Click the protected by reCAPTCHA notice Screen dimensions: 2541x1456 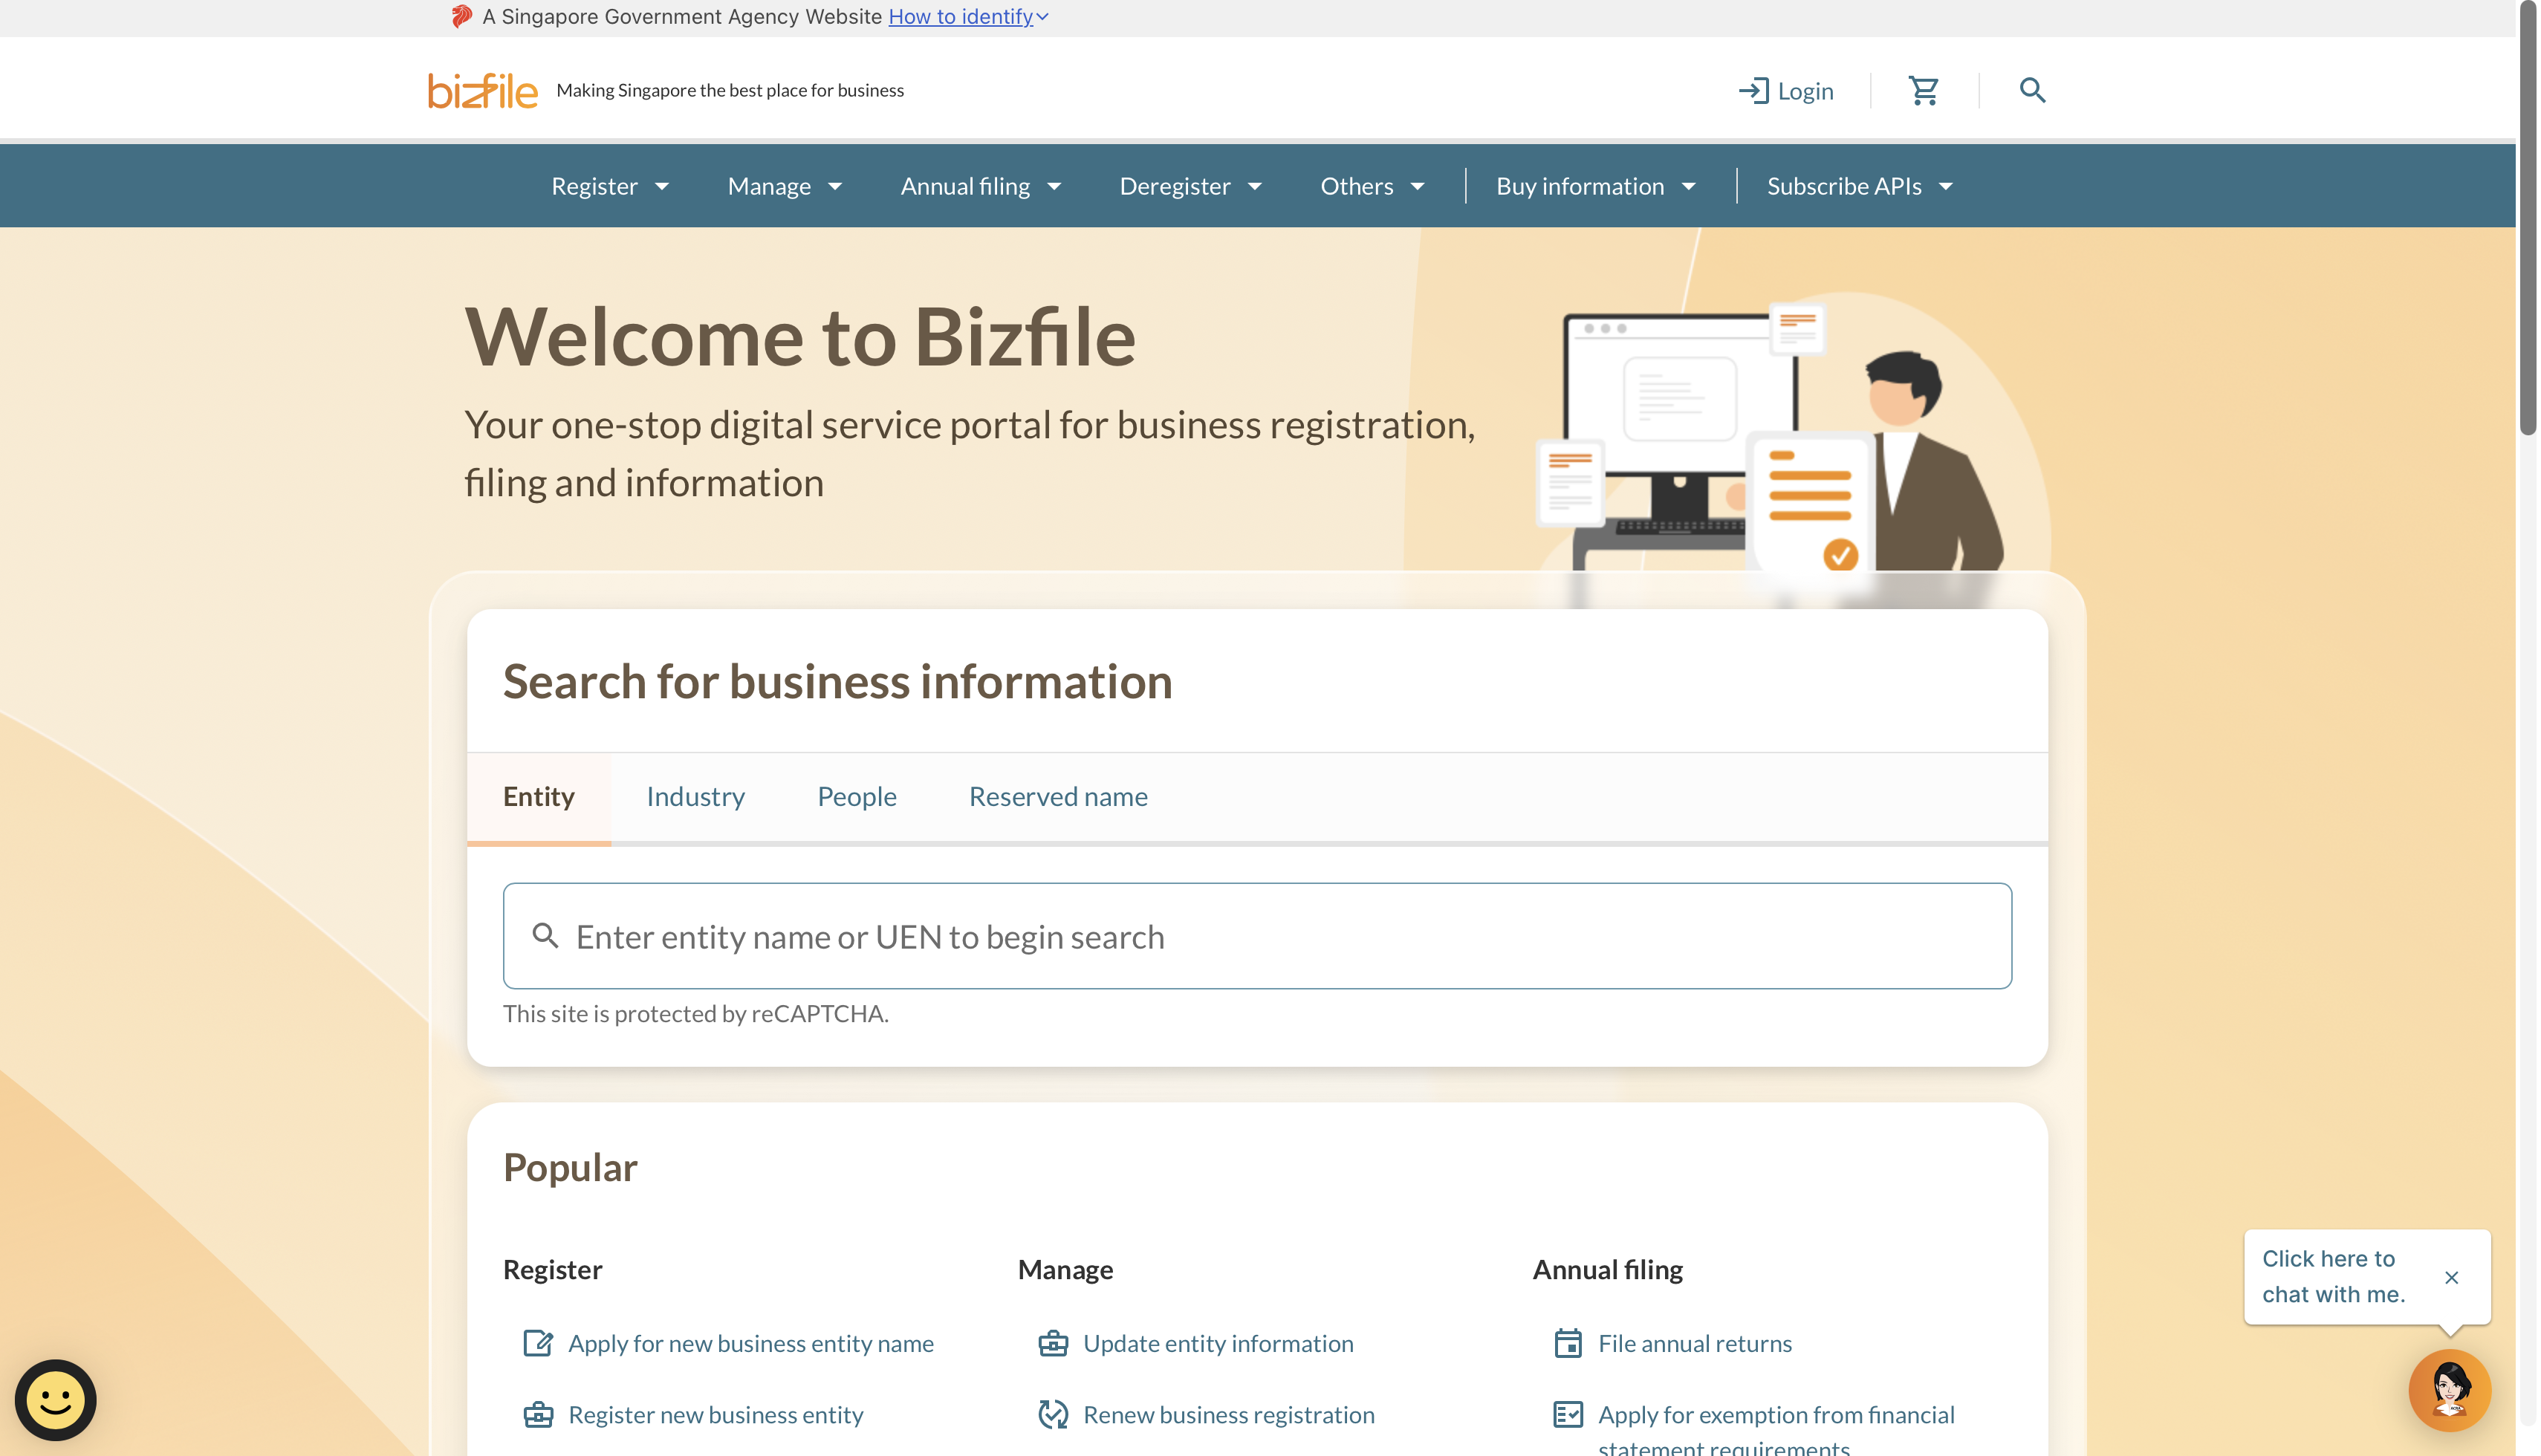coord(696,1013)
